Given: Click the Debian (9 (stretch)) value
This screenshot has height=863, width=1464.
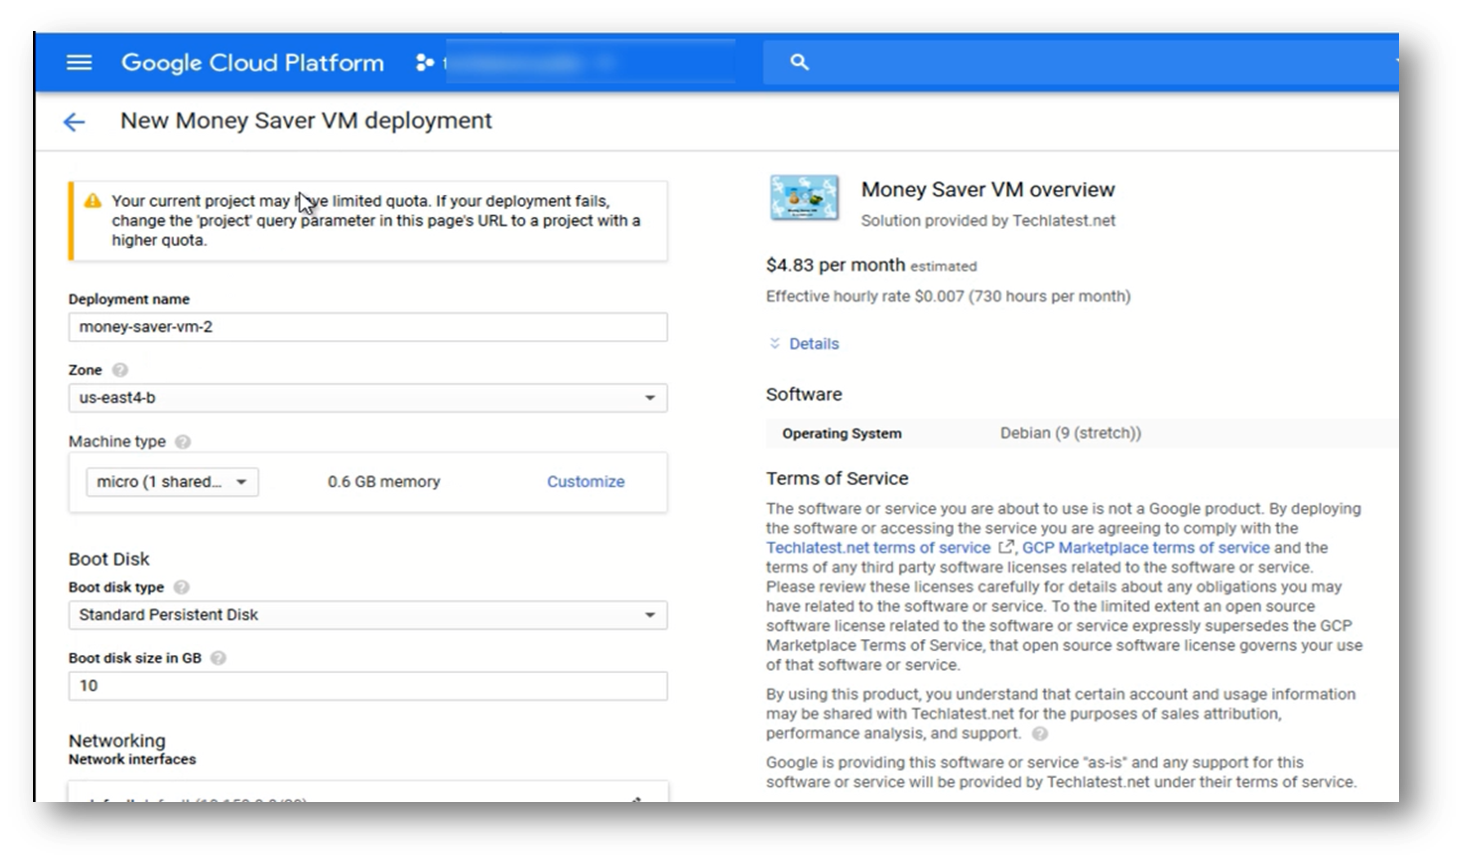Looking at the screenshot, I should click(x=1070, y=433).
